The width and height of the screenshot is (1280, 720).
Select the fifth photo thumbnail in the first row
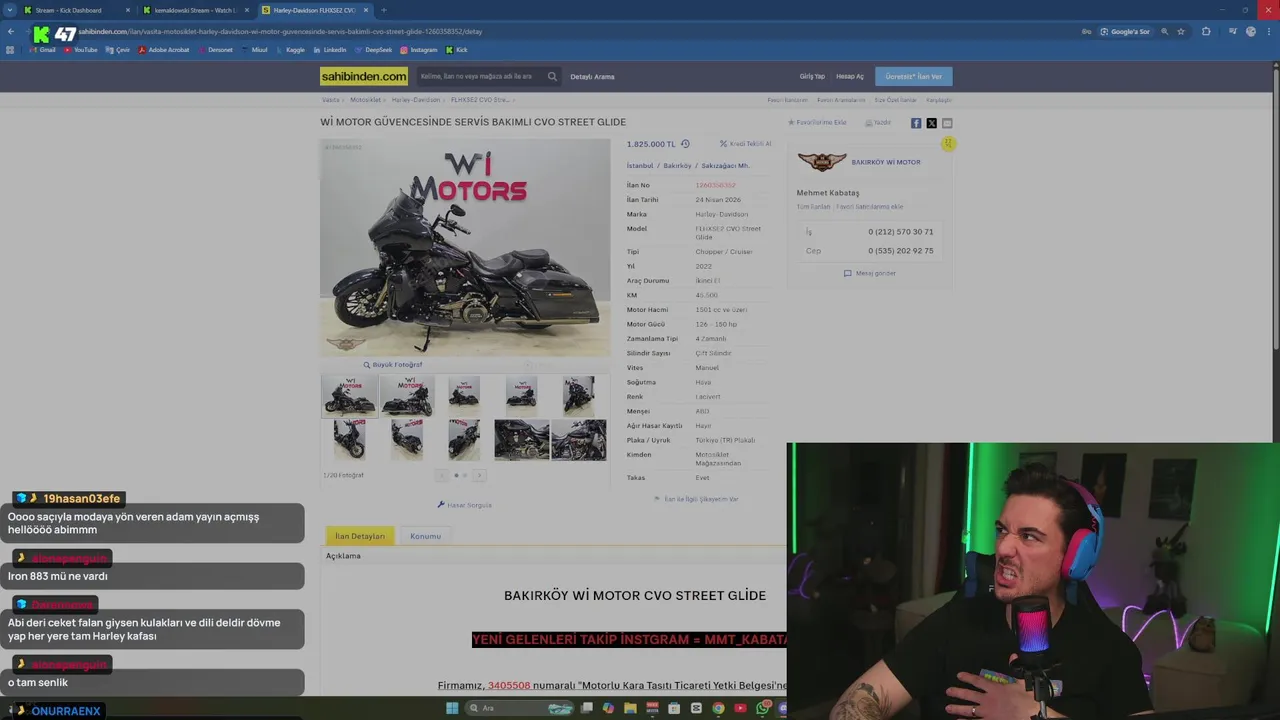pos(578,396)
